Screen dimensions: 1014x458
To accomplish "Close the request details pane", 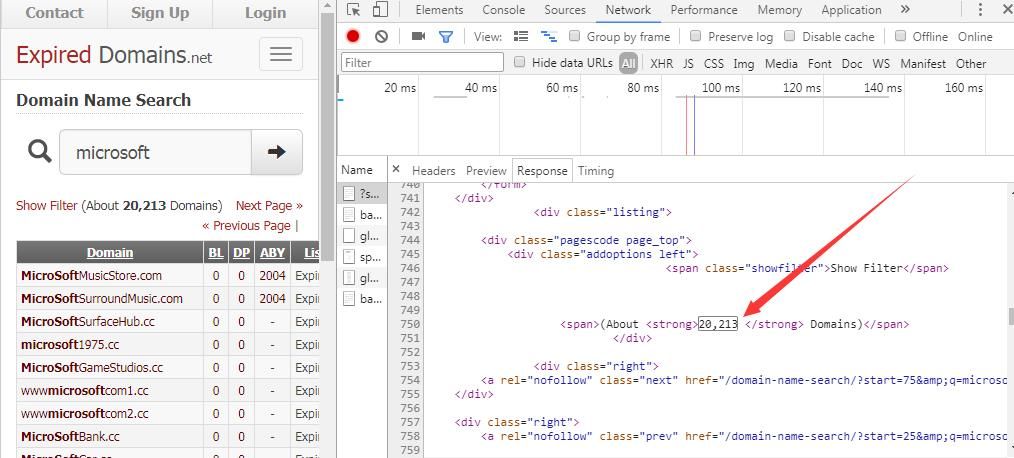I will pyautogui.click(x=396, y=170).
